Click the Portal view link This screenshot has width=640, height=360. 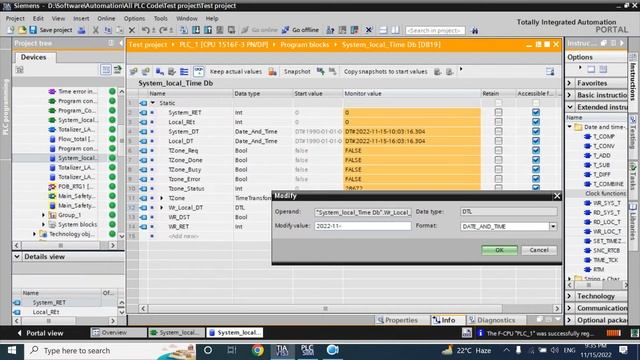click(40, 333)
